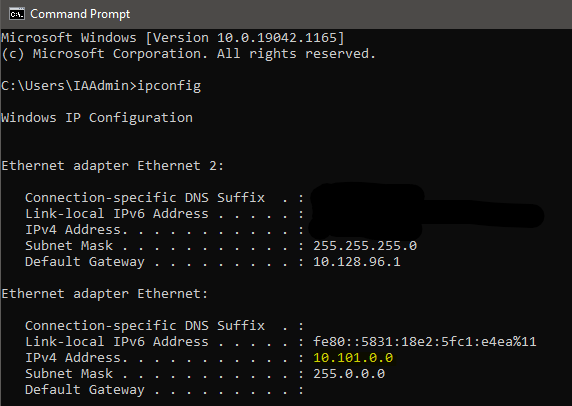The image size is (572, 406).
Task: Click the IPv4 Address label under Ethernet 2
Action: tap(76, 229)
